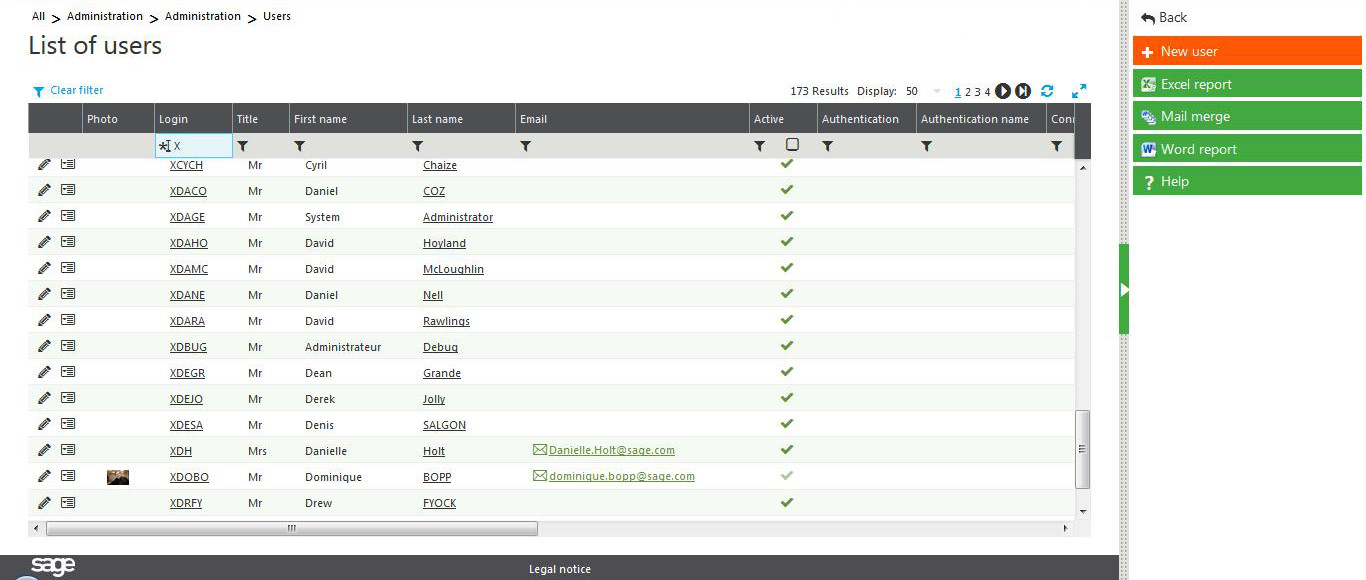Open the First name filter funnel
This screenshot has width=1366, height=580.
pos(300,146)
